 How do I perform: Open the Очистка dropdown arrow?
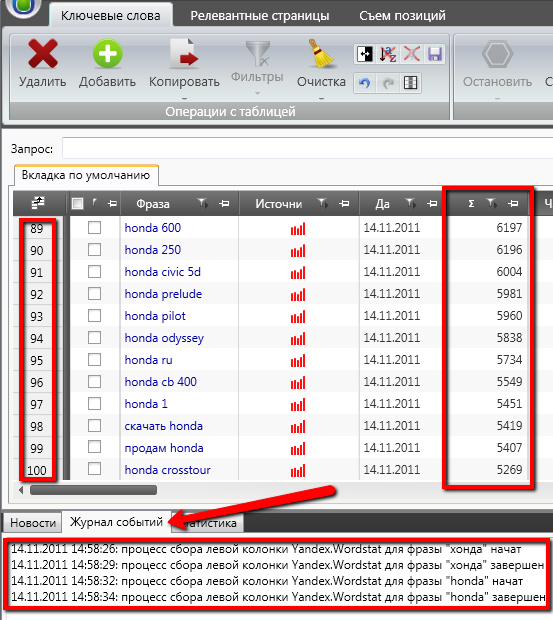pos(321,98)
